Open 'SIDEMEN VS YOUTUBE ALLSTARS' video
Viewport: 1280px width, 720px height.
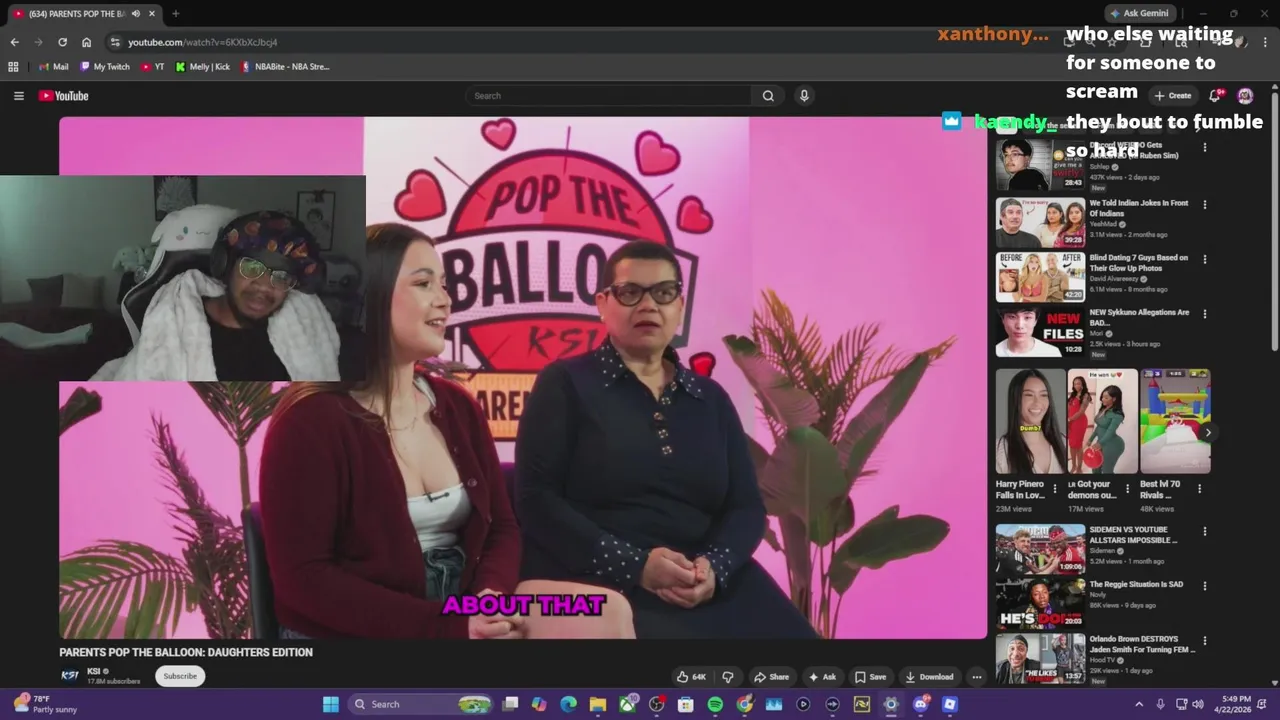tap(1040, 549)
